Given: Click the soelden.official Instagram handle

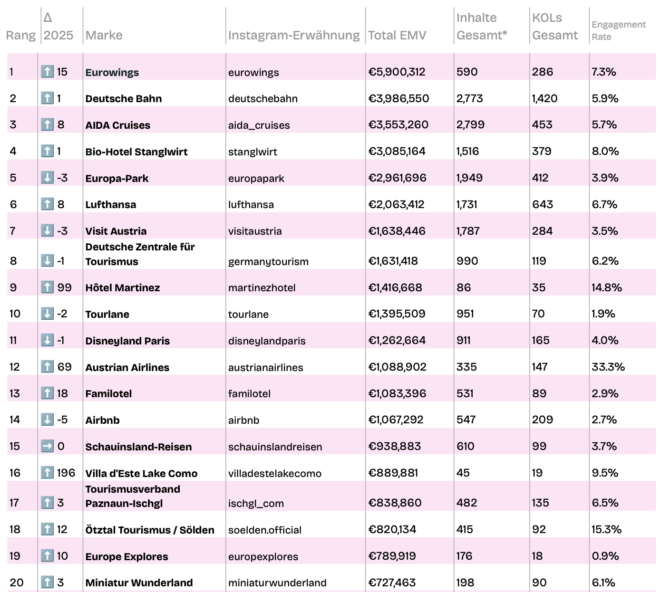Looking at the screenshot, I should [265, 530].
